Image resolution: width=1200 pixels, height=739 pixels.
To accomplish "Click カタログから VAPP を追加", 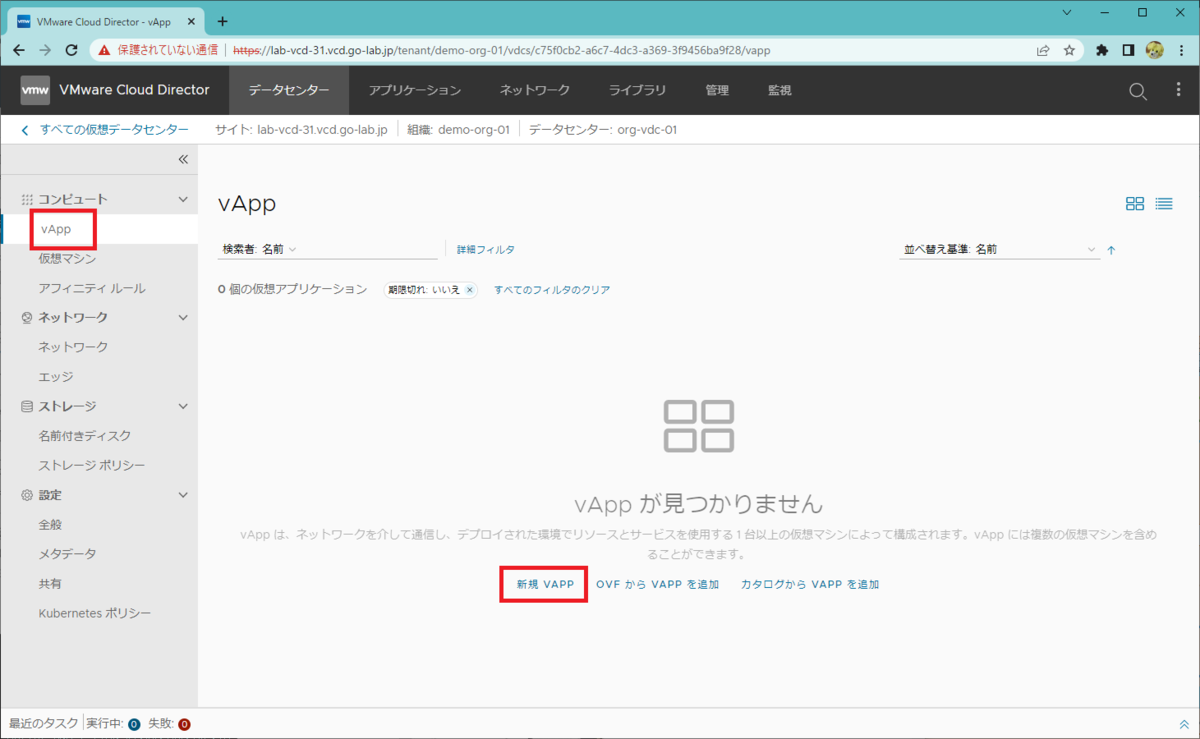I will coord(810,584).
